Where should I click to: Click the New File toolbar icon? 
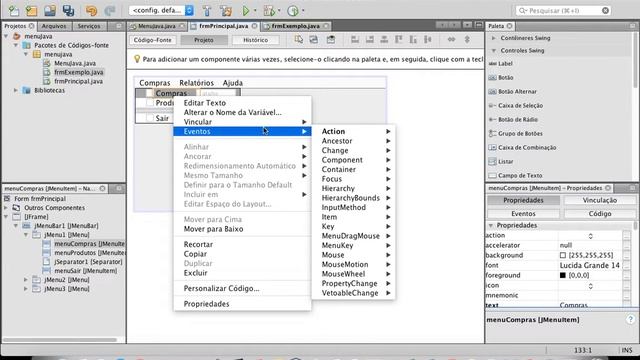pos(13,11)
